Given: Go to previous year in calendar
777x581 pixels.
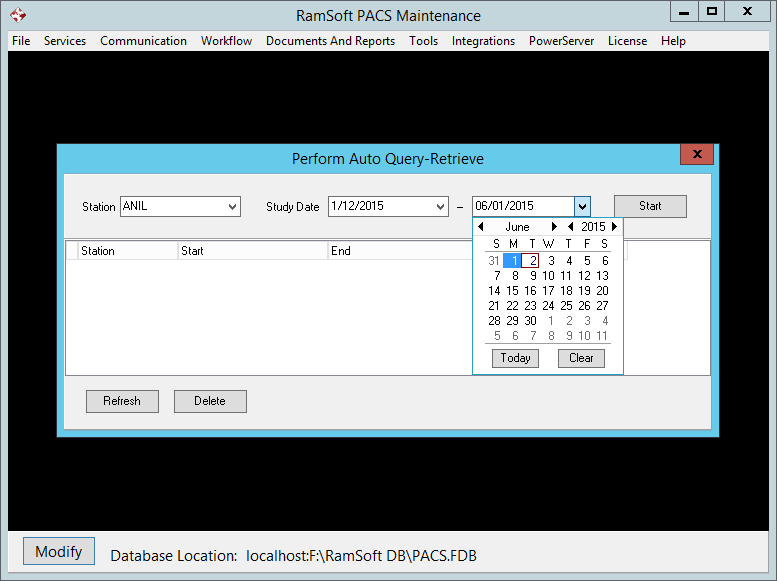Looking at the screenshot, I should pyautogui.click(x=570, y=227).
